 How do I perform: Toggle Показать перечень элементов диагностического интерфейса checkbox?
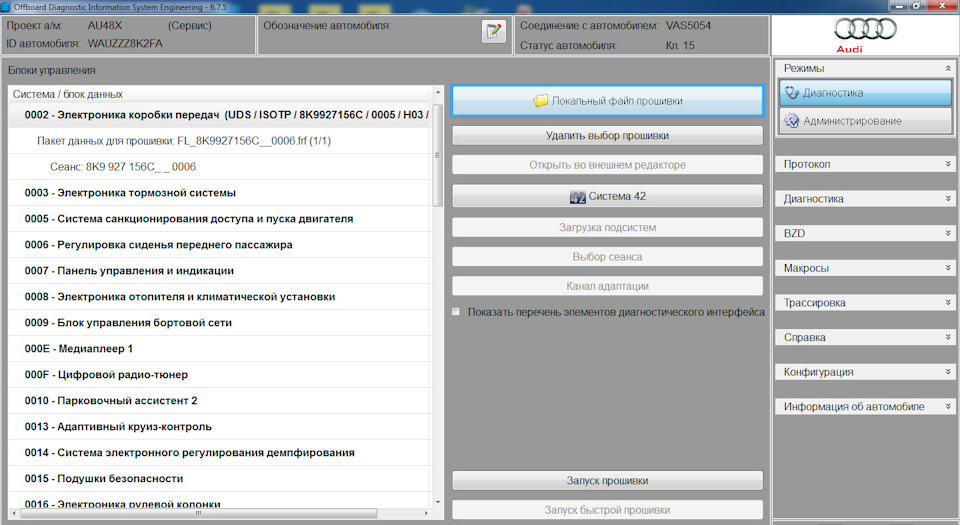pyautogui.click(x=456, y=311)
